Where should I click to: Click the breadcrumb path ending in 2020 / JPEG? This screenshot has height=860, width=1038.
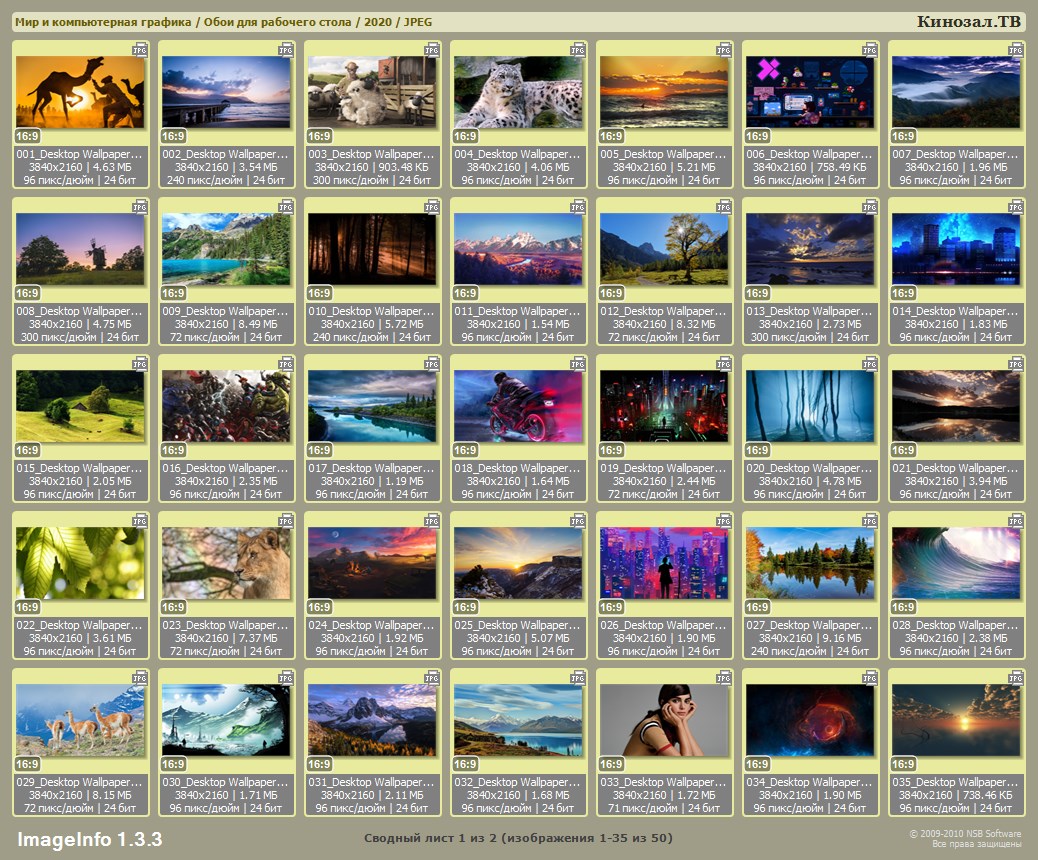coord(217,22)
